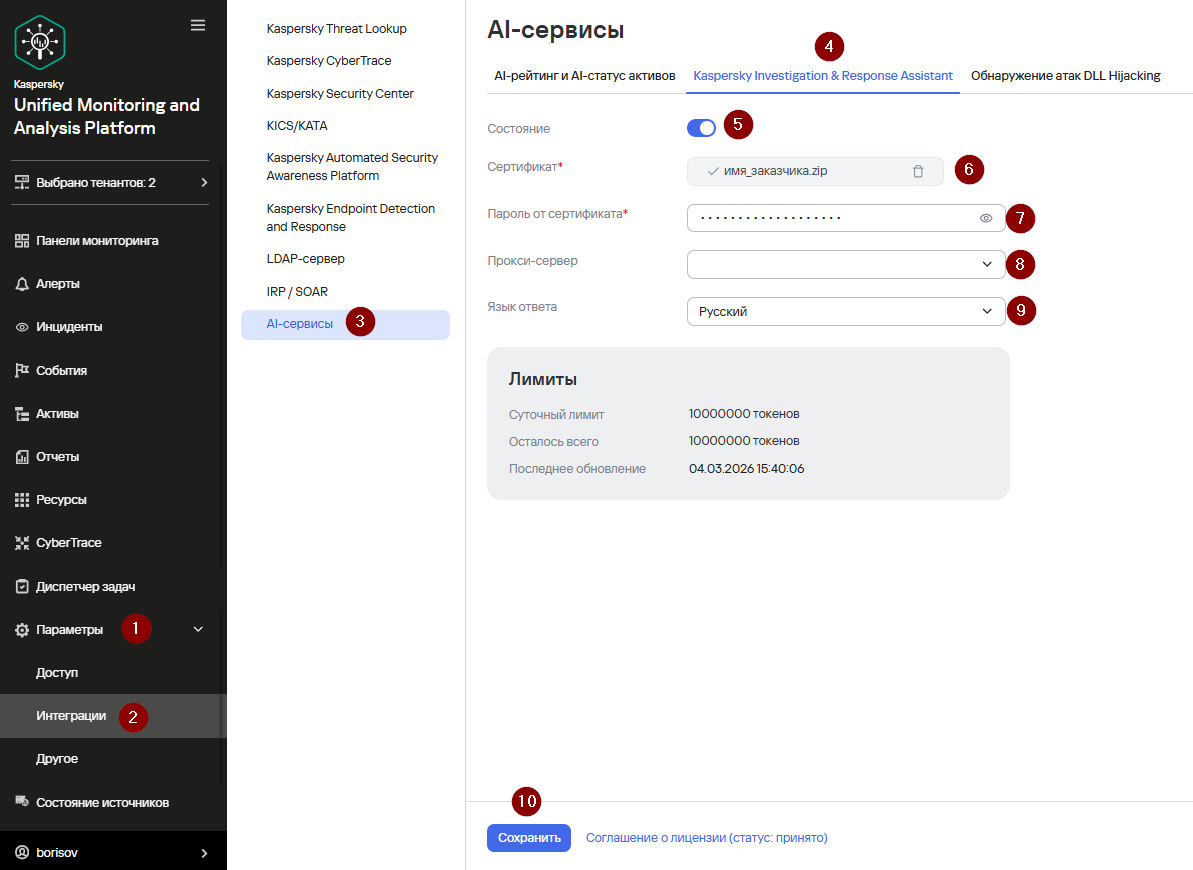The width and height of the screenshot is (1193, 870).
Task: Delete certificate with trash icon
Action: click(918, 171)
